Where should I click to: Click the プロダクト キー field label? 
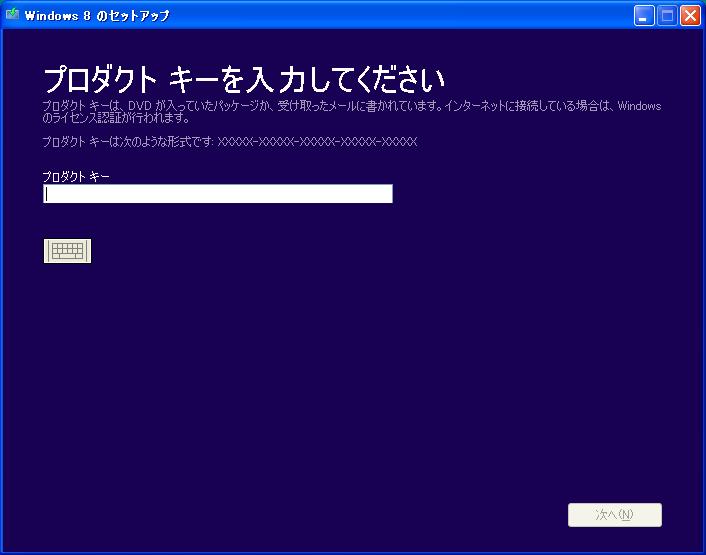[76, 176]
